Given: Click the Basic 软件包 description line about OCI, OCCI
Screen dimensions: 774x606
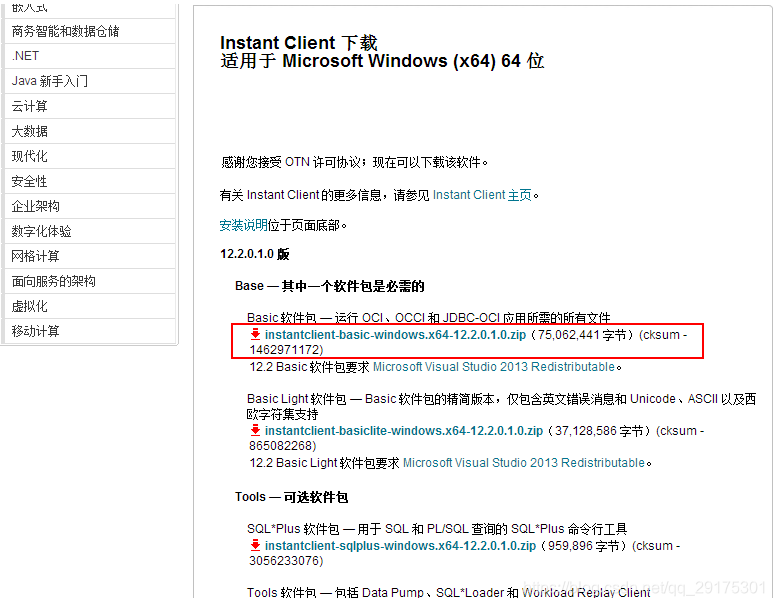Looking at the screenshot, I should pyautogui.click(x=428, y=317).
